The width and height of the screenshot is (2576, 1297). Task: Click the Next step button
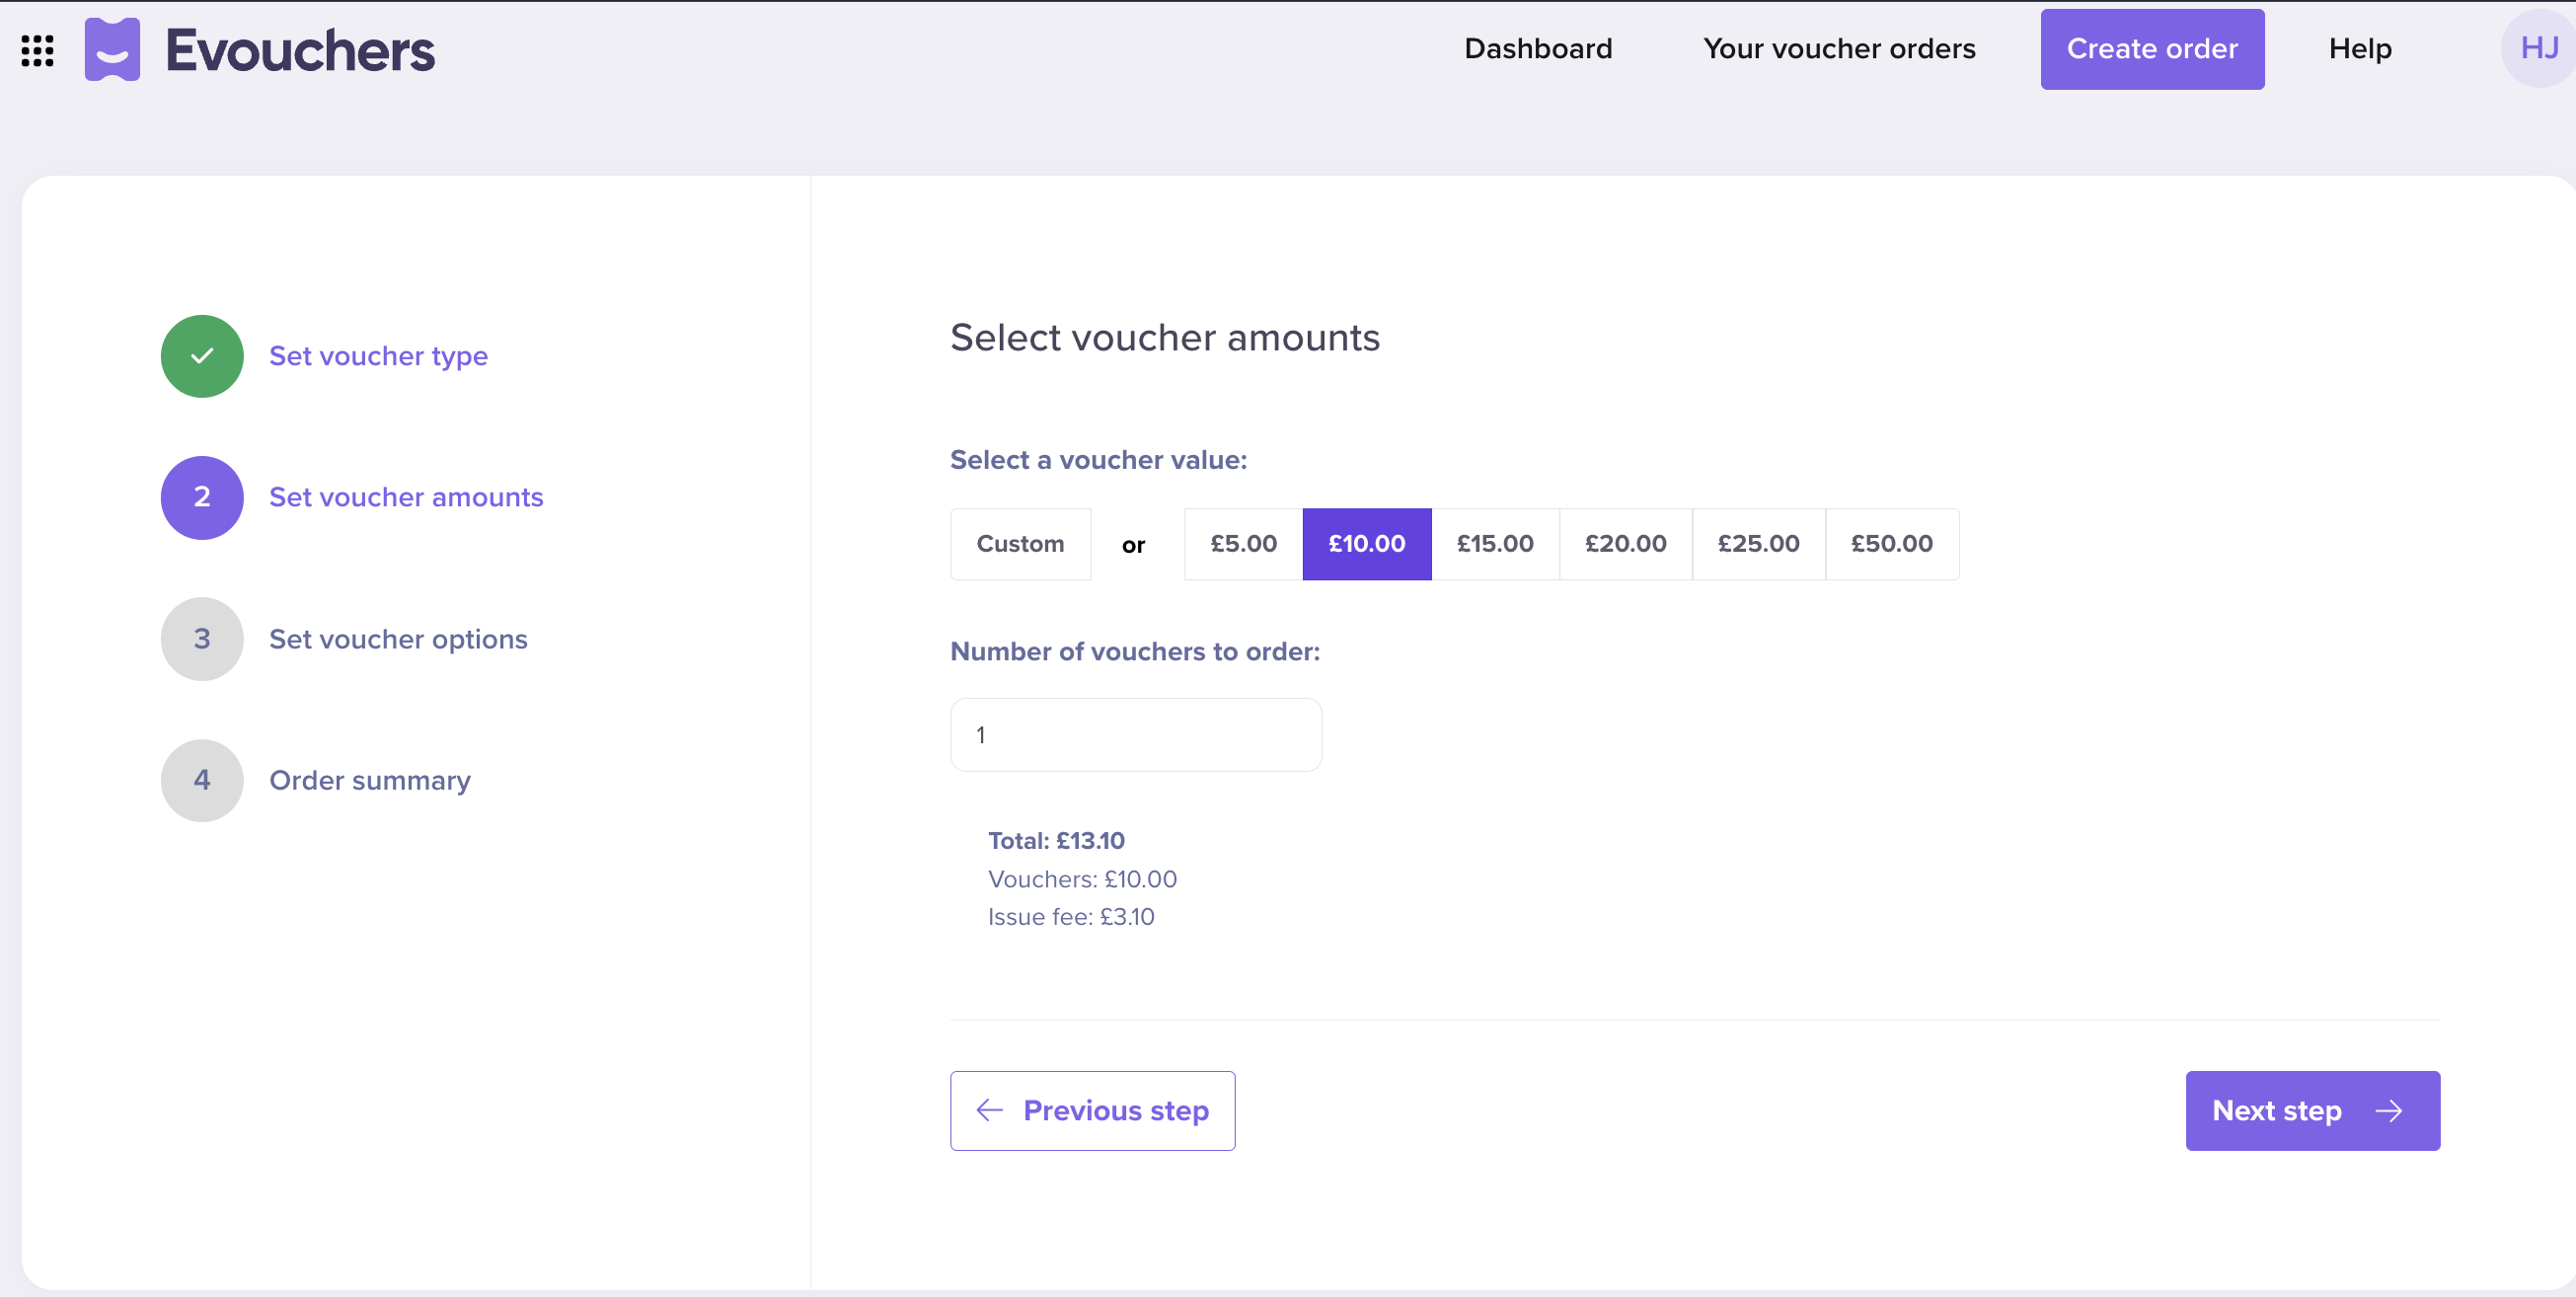tap(2312, 1111)
